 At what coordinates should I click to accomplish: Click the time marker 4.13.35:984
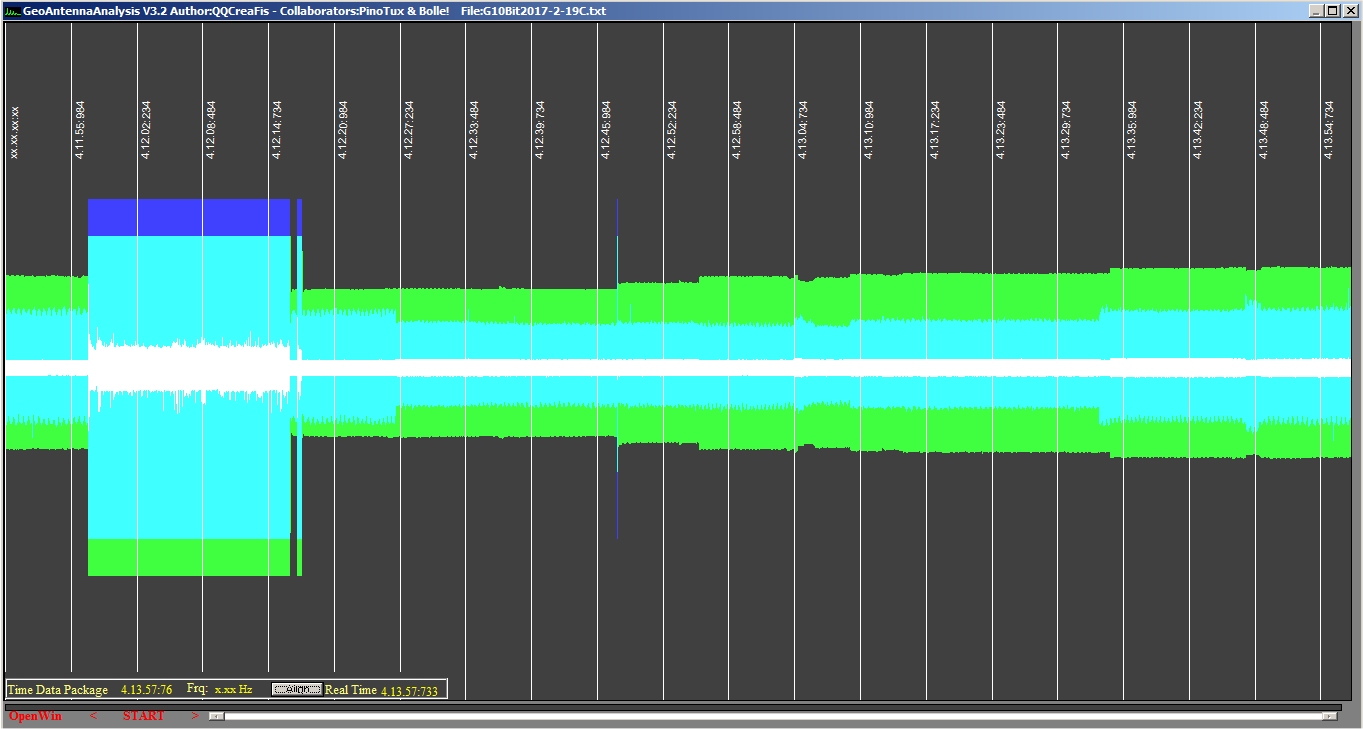(x=1132, y=130)
